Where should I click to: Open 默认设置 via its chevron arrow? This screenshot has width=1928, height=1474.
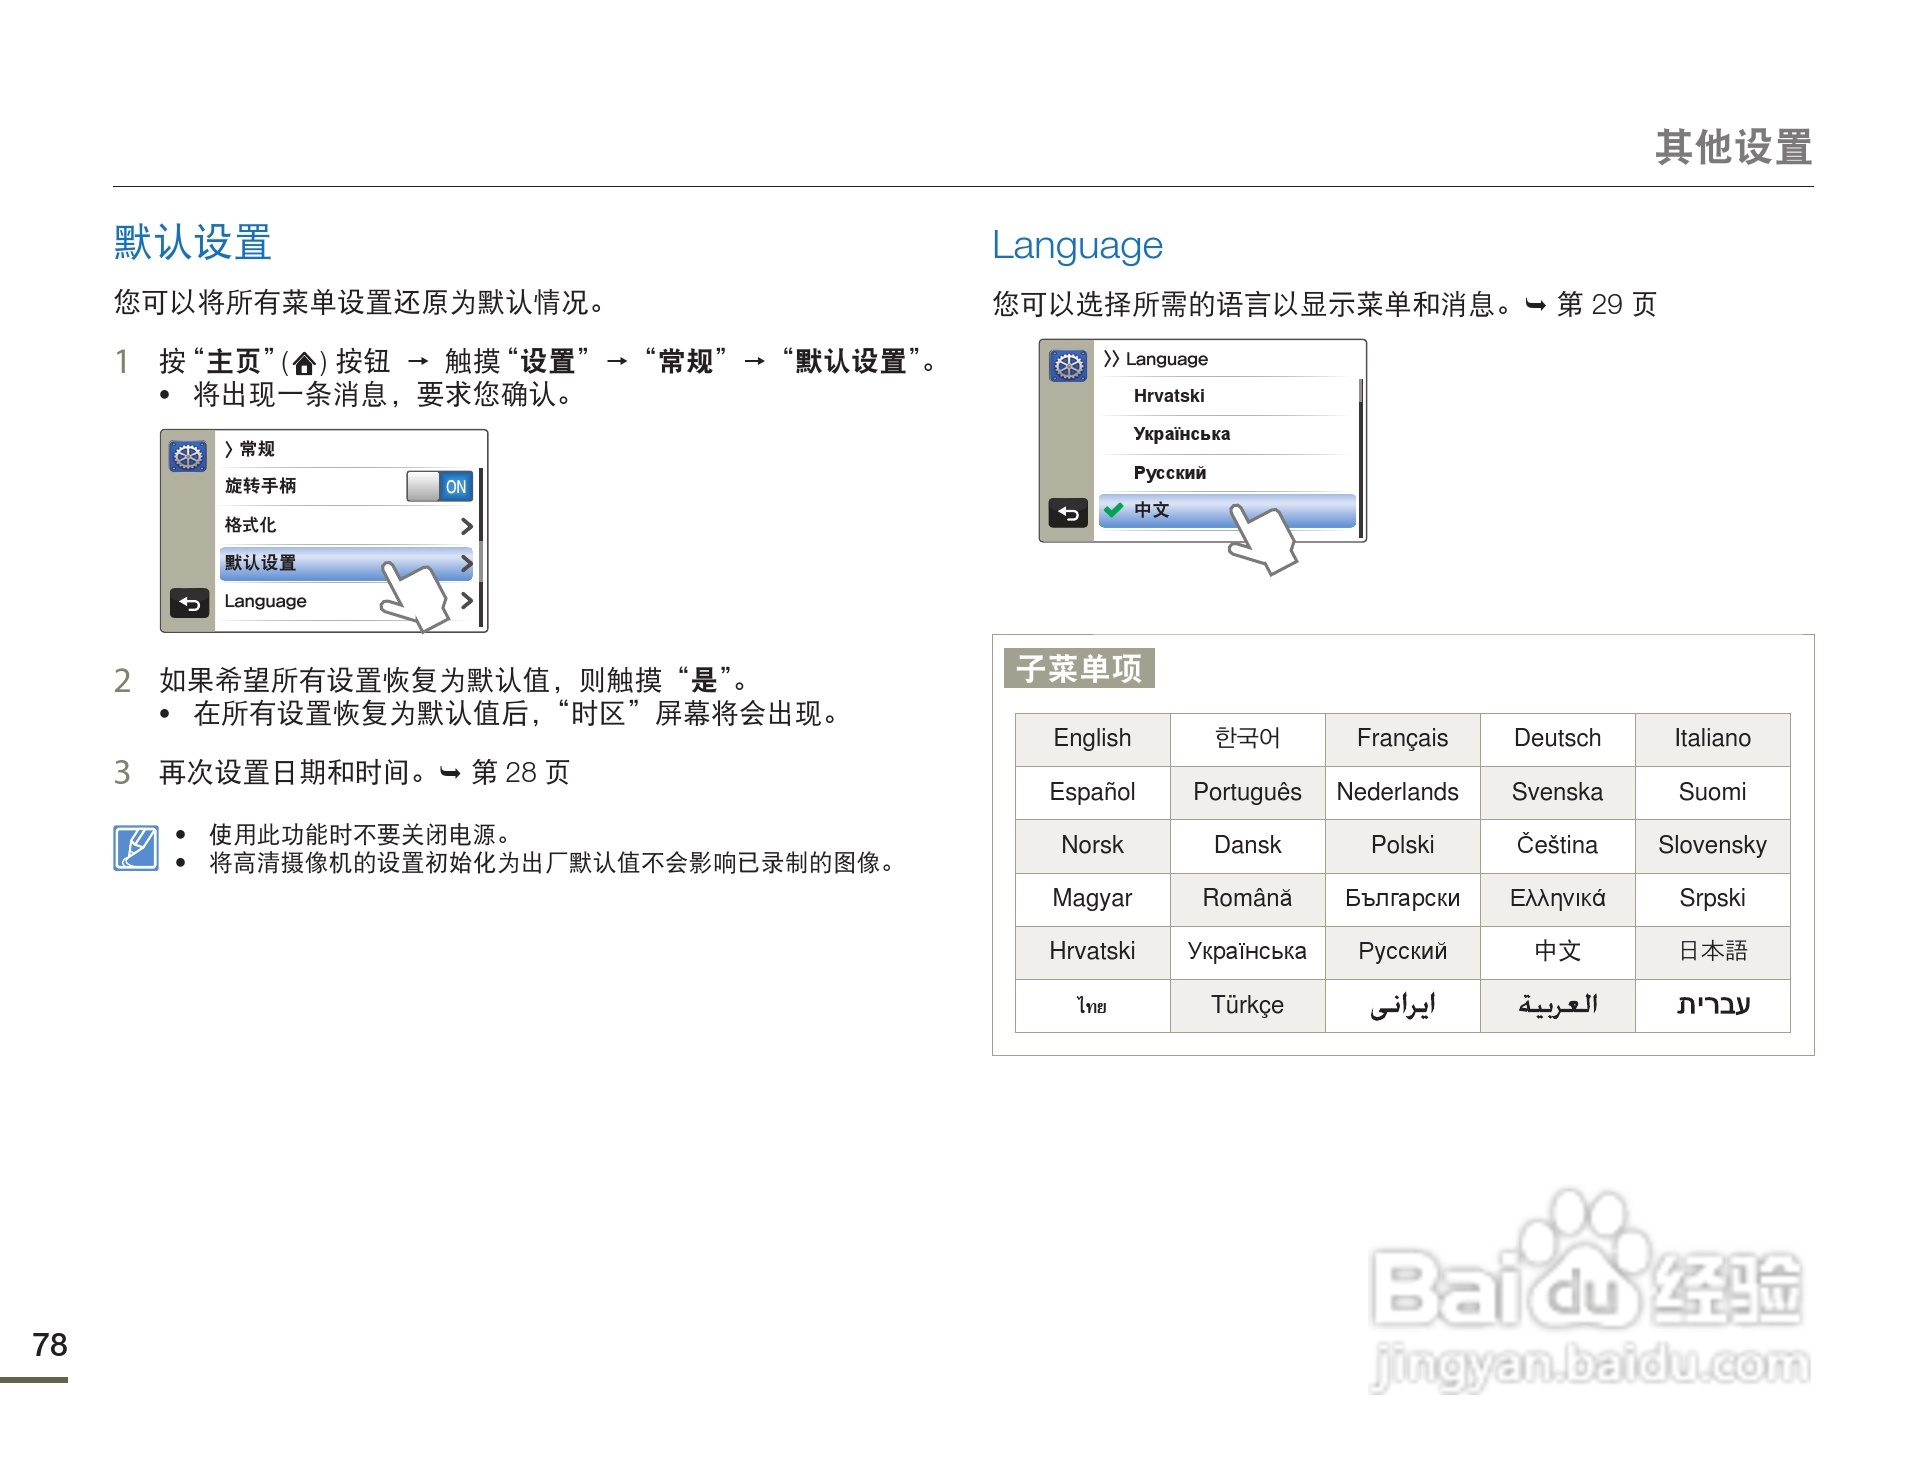pos(466,564)
